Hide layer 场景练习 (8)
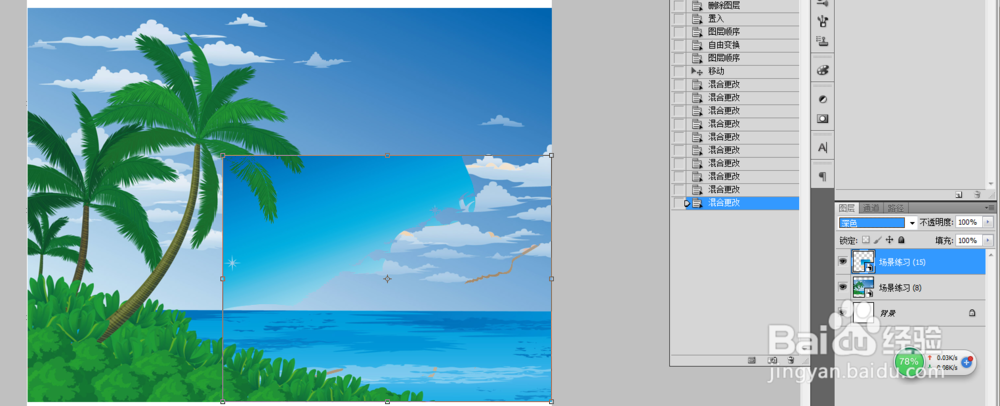Image resolution: width=1000 pixels, height=406 pixels. 842,287
